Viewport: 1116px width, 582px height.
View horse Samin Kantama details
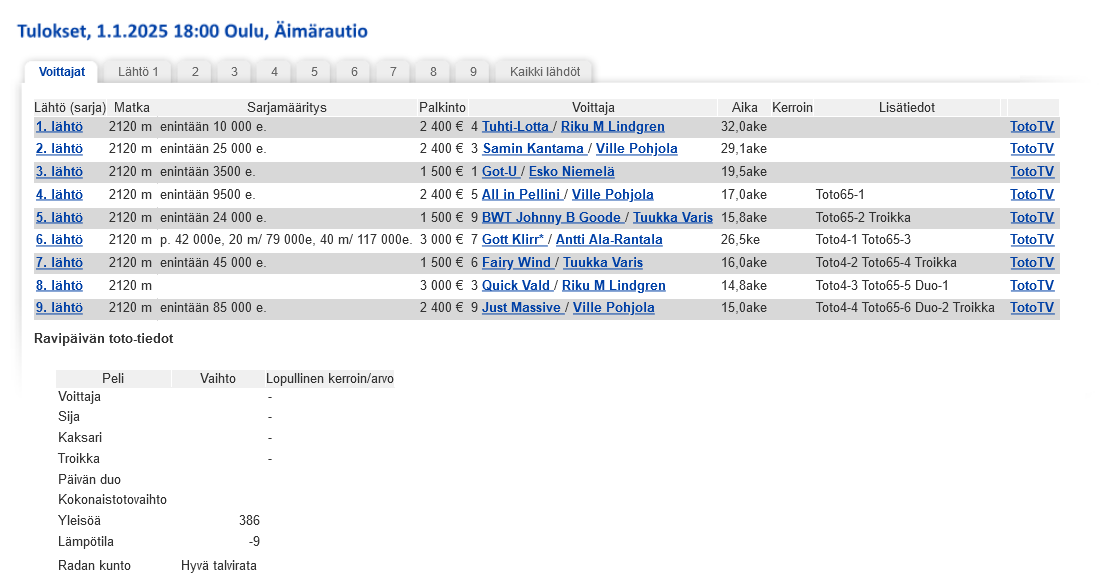[533, 149]
